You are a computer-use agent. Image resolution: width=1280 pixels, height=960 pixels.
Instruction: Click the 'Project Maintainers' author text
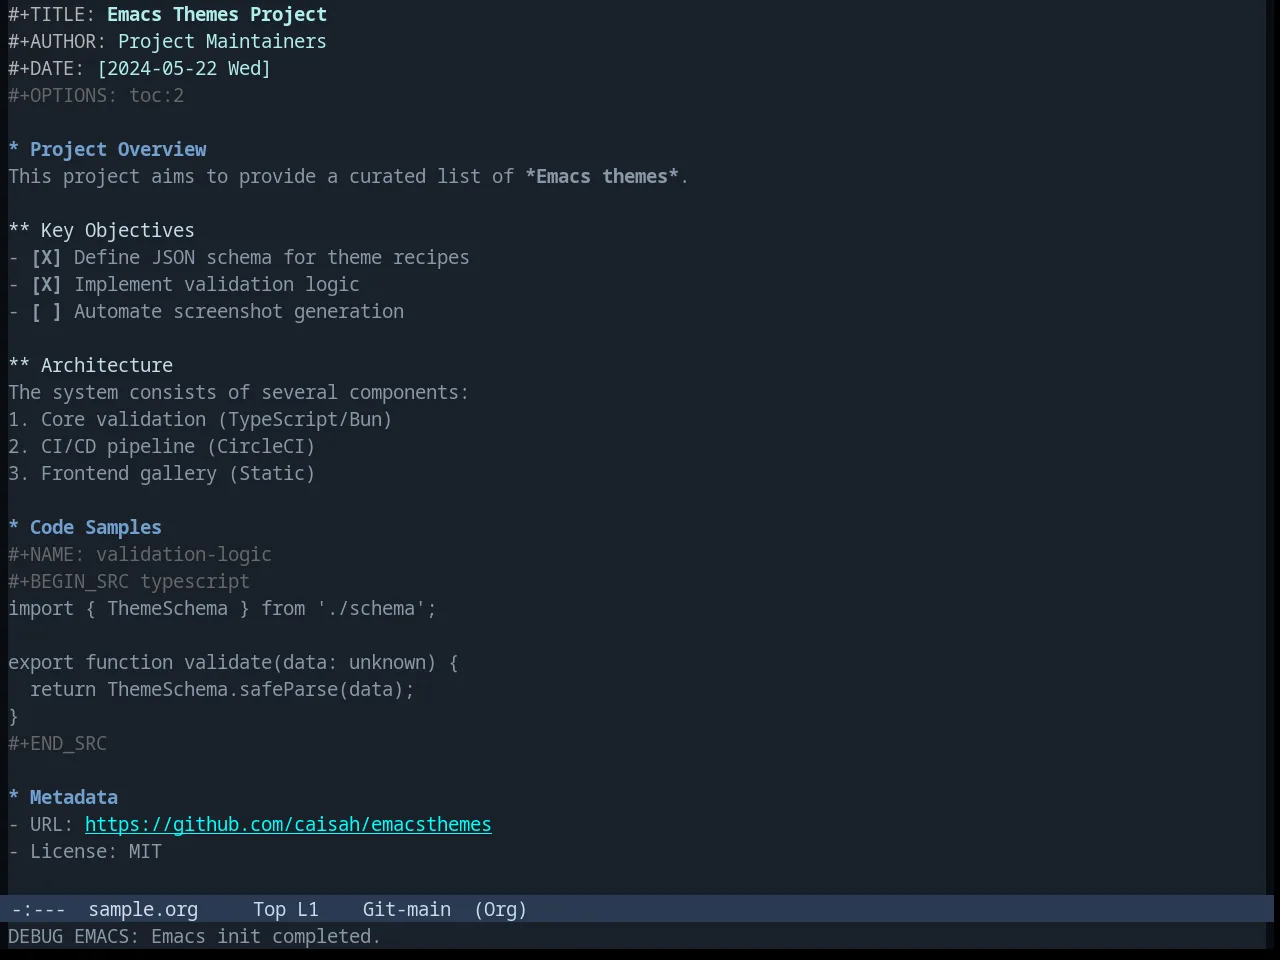click(222, 42)
